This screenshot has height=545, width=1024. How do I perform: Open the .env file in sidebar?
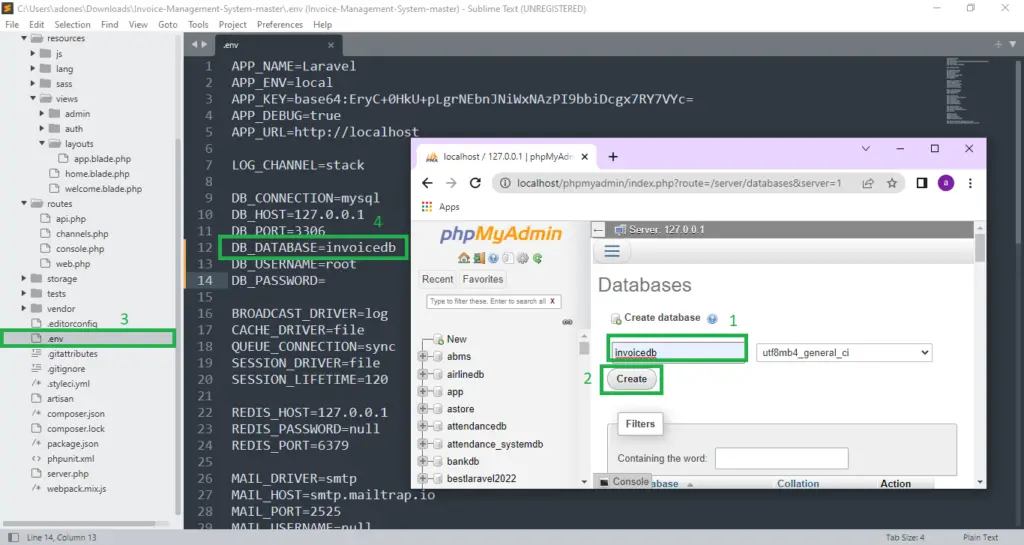coord(56,339)
